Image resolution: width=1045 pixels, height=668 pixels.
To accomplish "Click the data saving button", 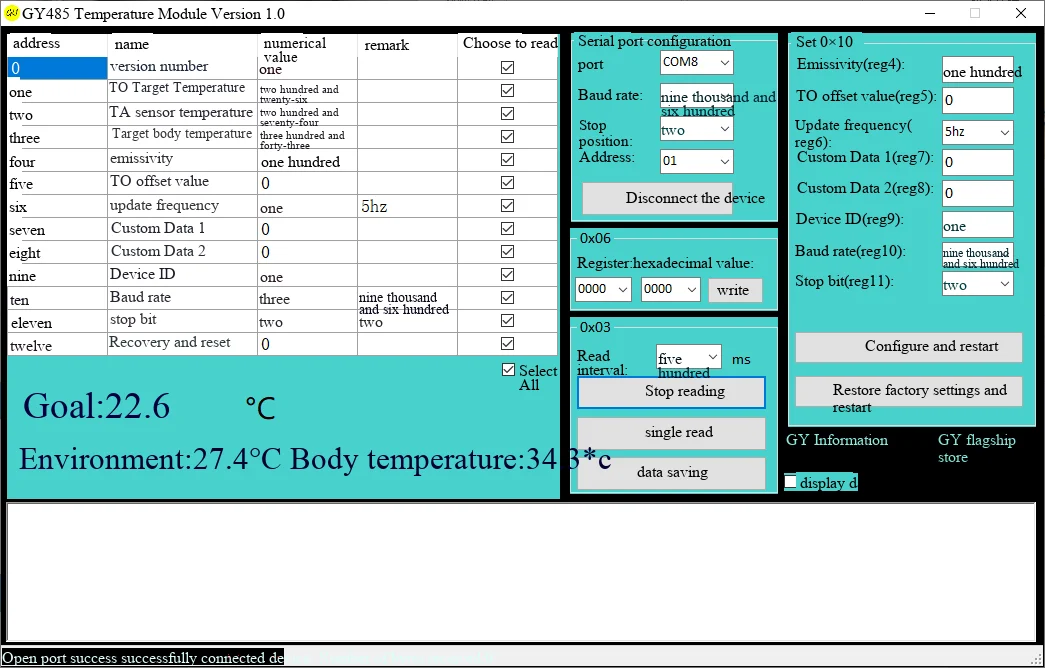I will tap(671, 473).
